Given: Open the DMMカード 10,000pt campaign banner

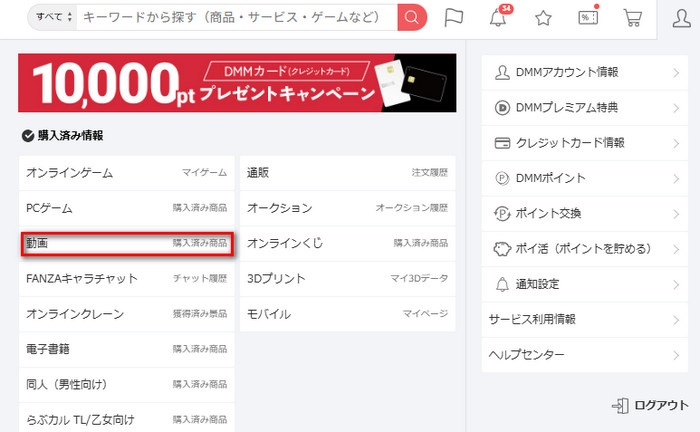Looking at the screenshot, I should 237,83.
